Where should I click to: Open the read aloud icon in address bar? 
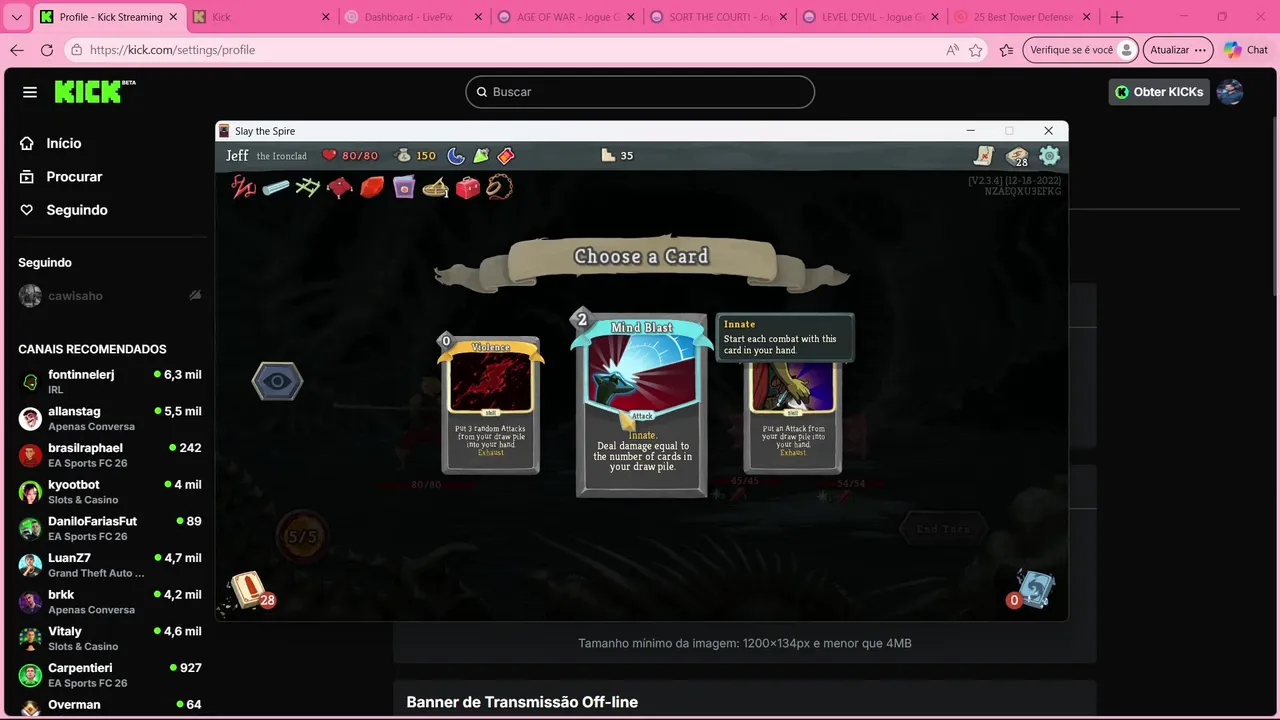[951, 50]
